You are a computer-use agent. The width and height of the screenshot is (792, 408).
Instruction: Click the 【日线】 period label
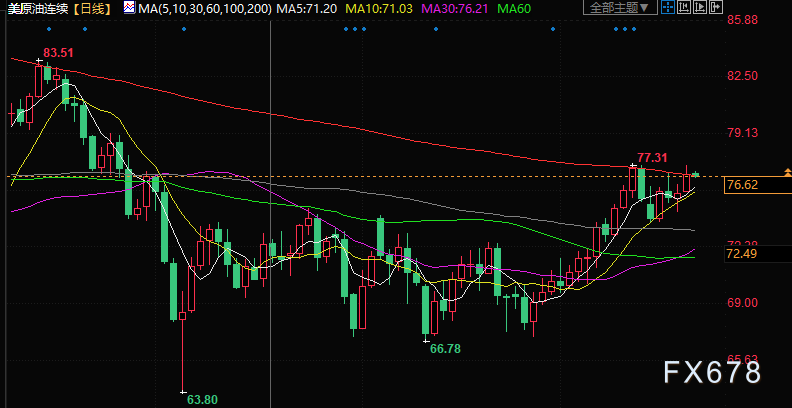point(94,8)
